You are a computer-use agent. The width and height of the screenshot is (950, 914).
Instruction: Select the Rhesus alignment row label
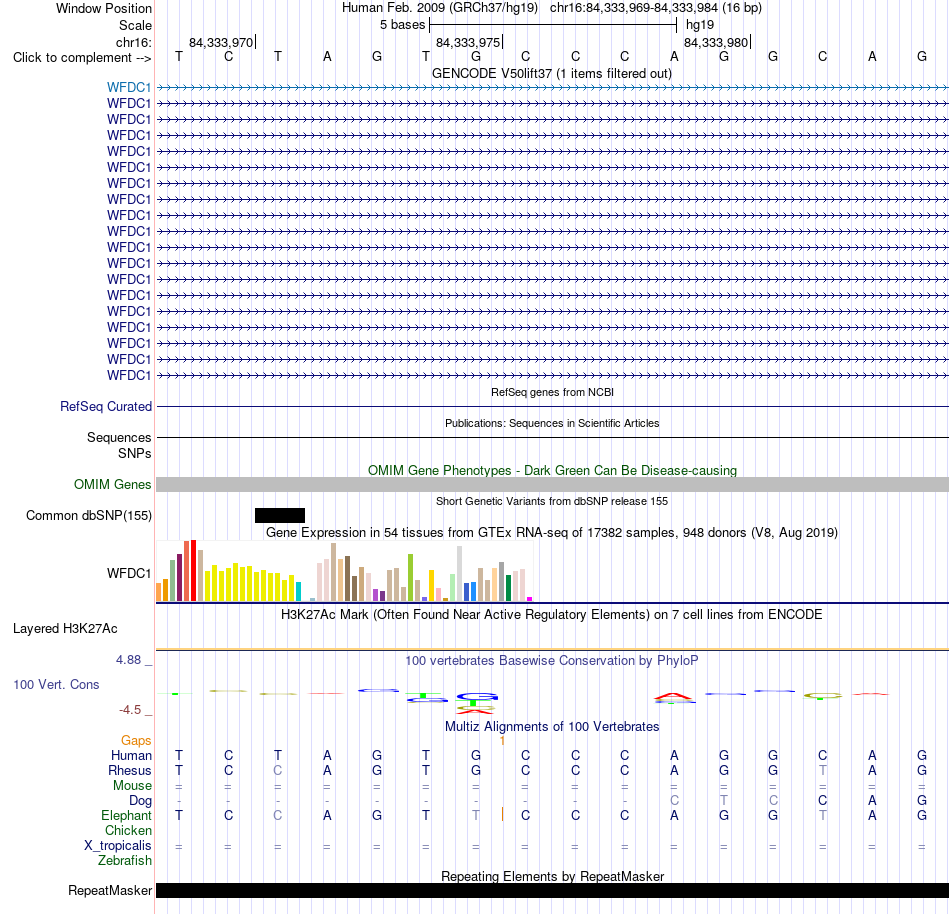[x=130, y=770]
